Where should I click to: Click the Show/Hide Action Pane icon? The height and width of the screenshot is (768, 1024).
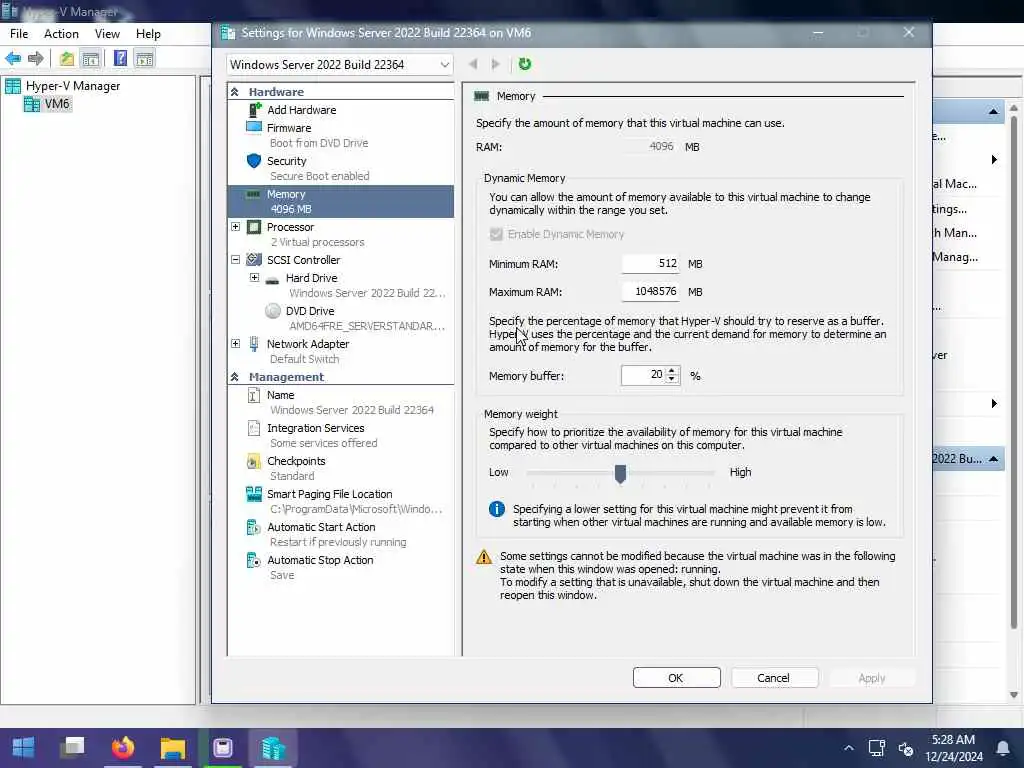coord(144,59)
